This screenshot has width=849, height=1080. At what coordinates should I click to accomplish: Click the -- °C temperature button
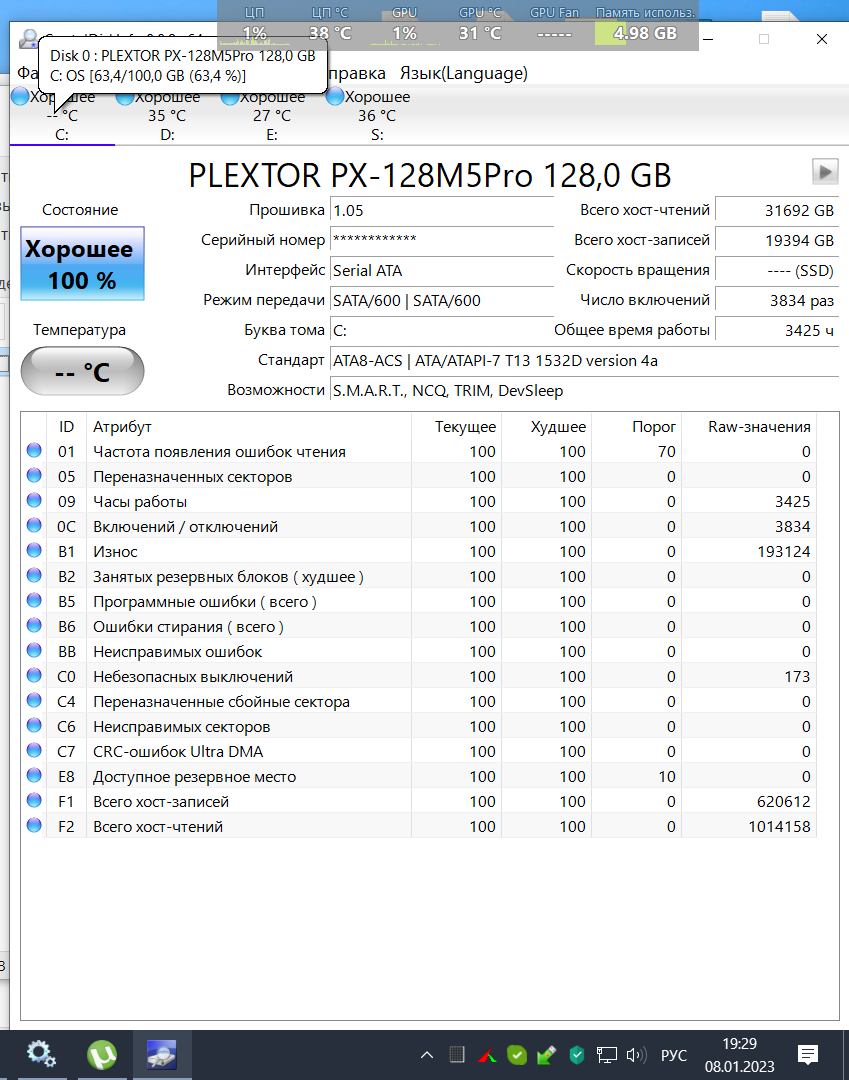83,371
